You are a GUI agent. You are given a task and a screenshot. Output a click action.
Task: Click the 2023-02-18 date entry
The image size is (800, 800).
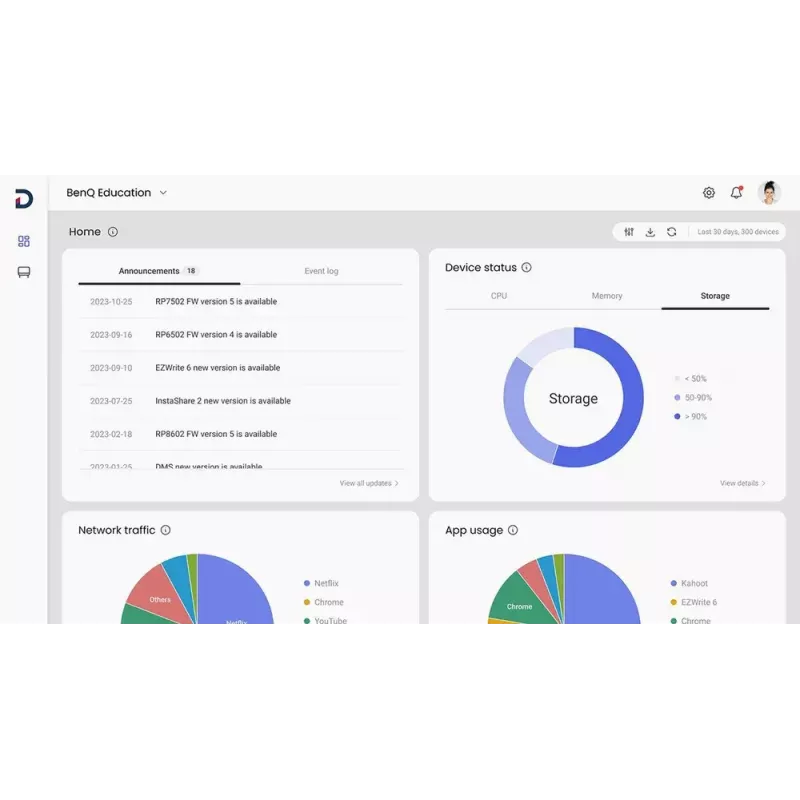click(x=111, y=434)
